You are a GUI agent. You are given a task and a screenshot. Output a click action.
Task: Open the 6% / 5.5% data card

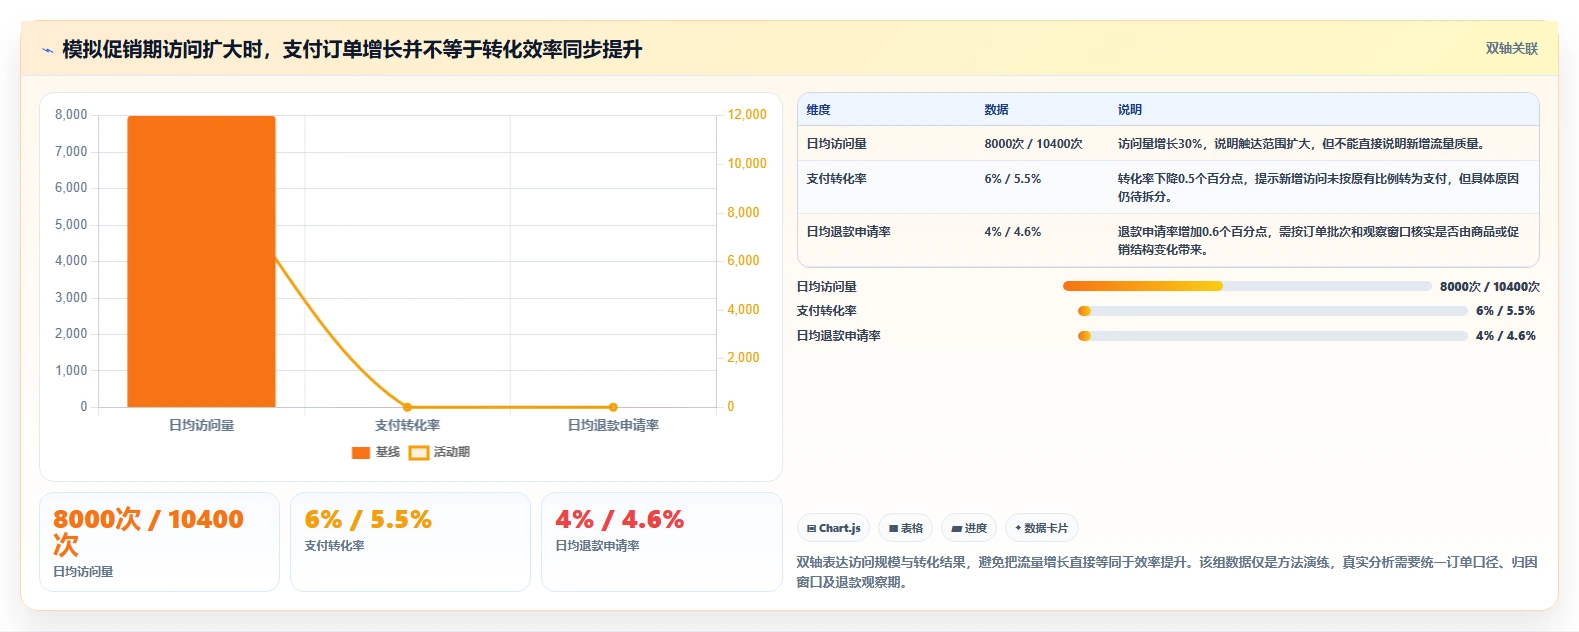(x=410, y=542)
